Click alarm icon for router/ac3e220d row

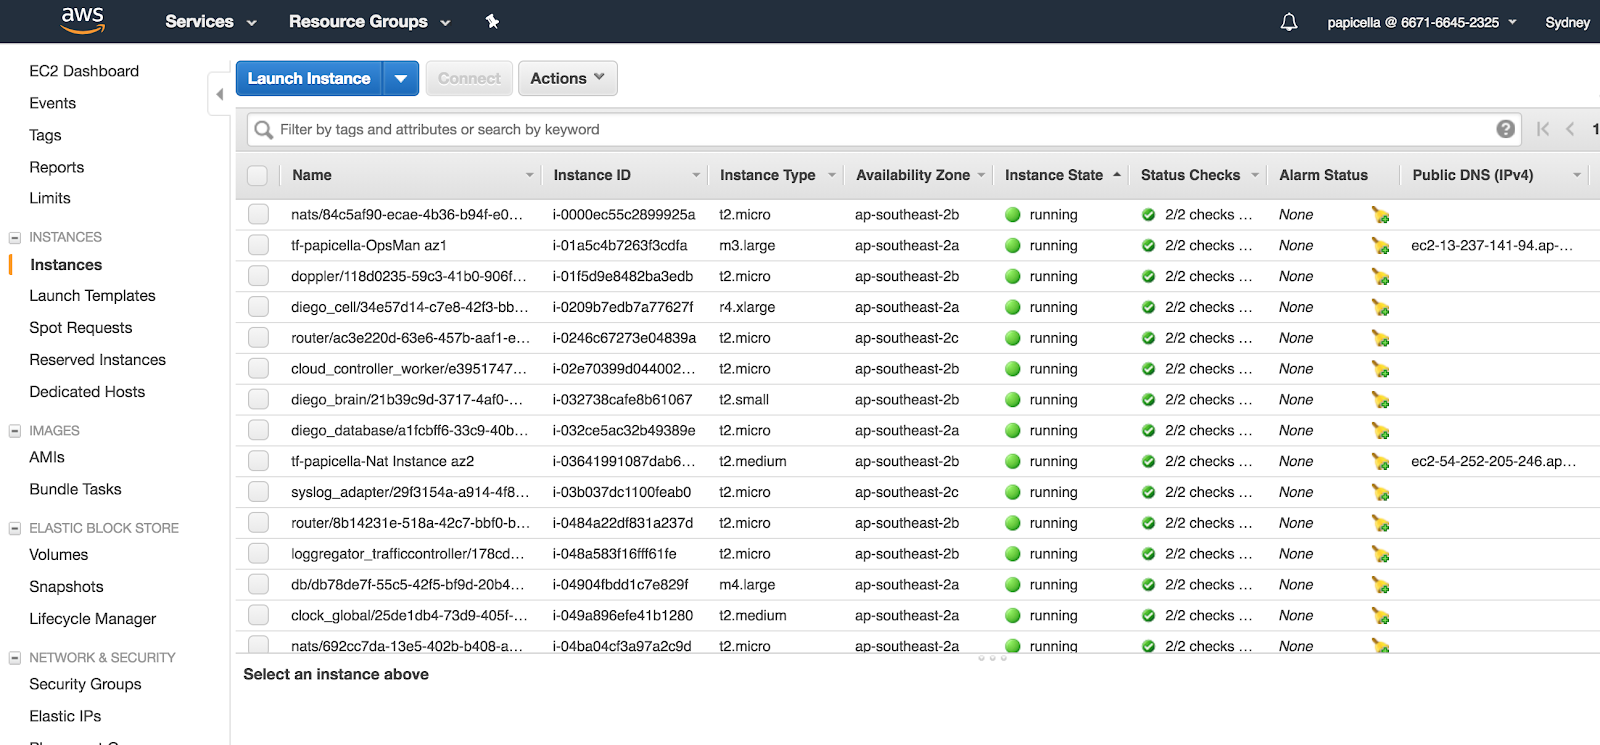point(1381,339)
